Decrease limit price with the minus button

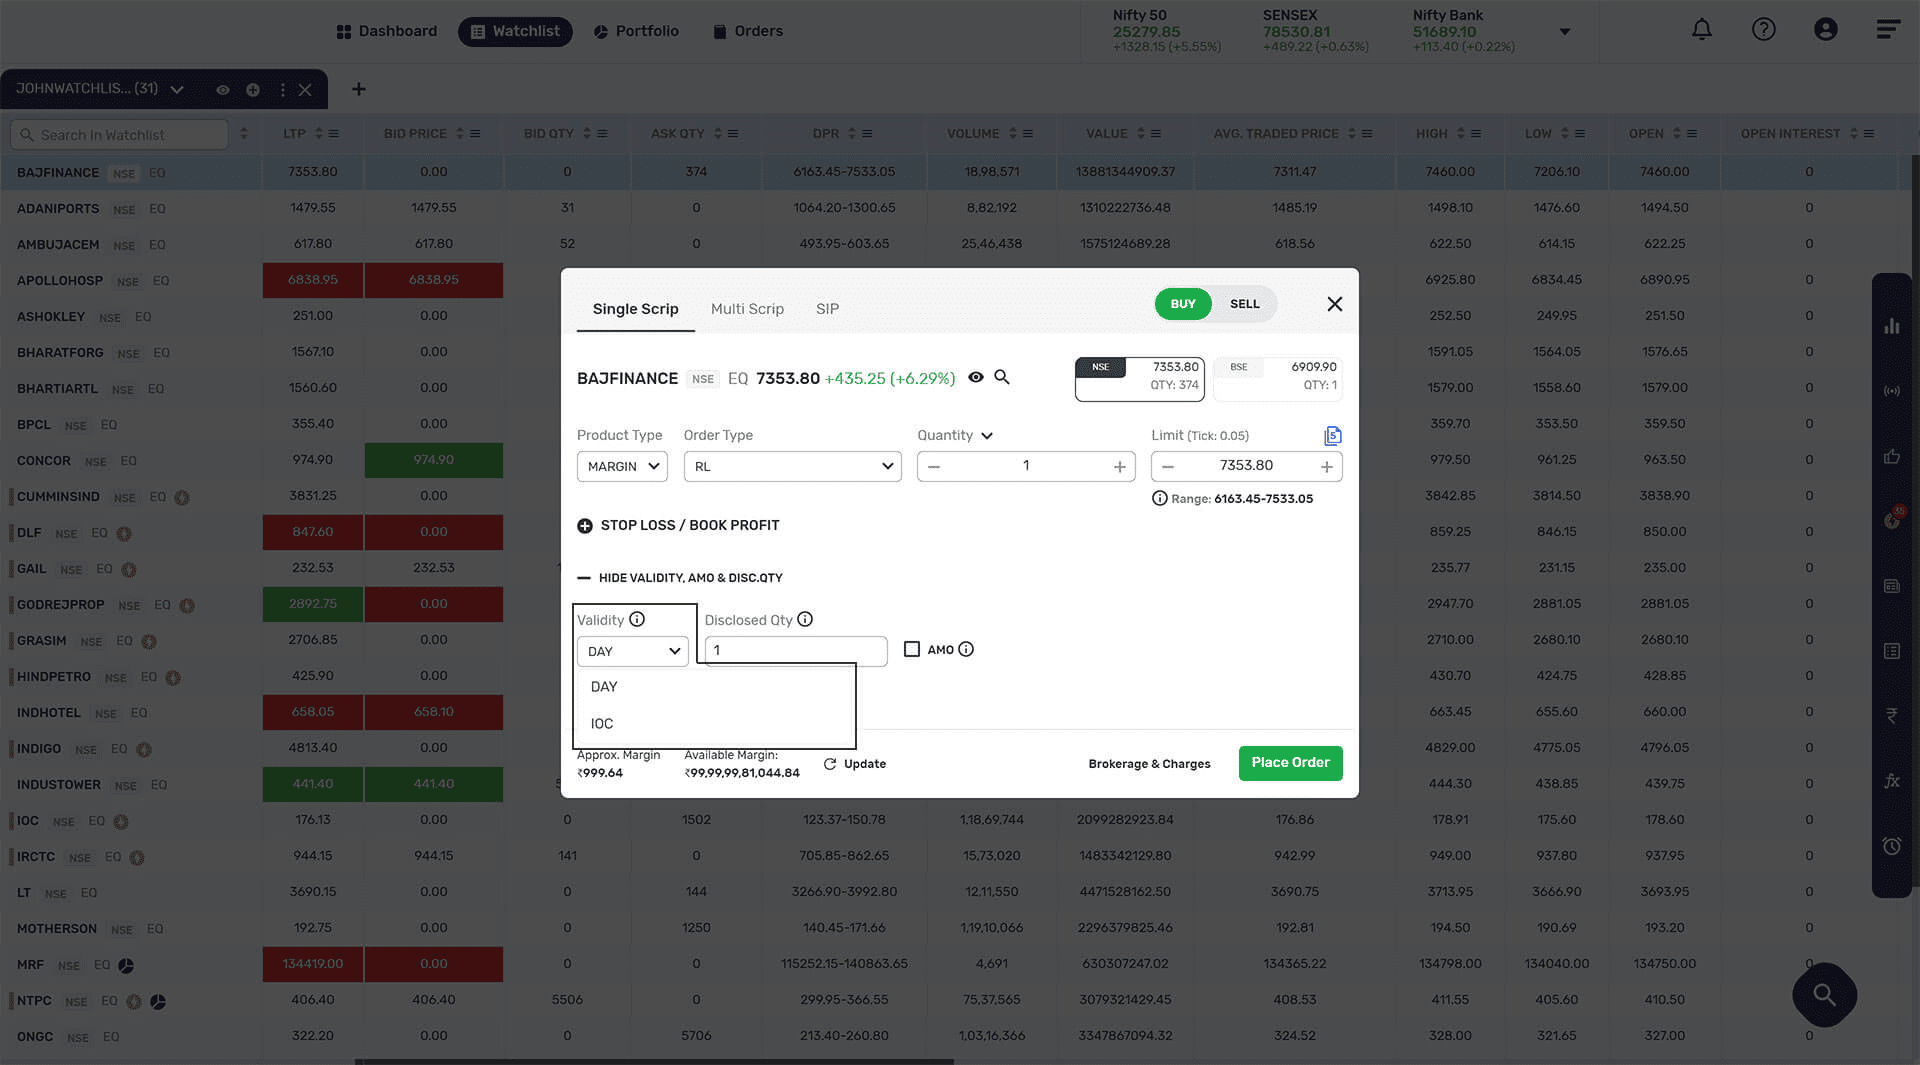pos(1168,467)
